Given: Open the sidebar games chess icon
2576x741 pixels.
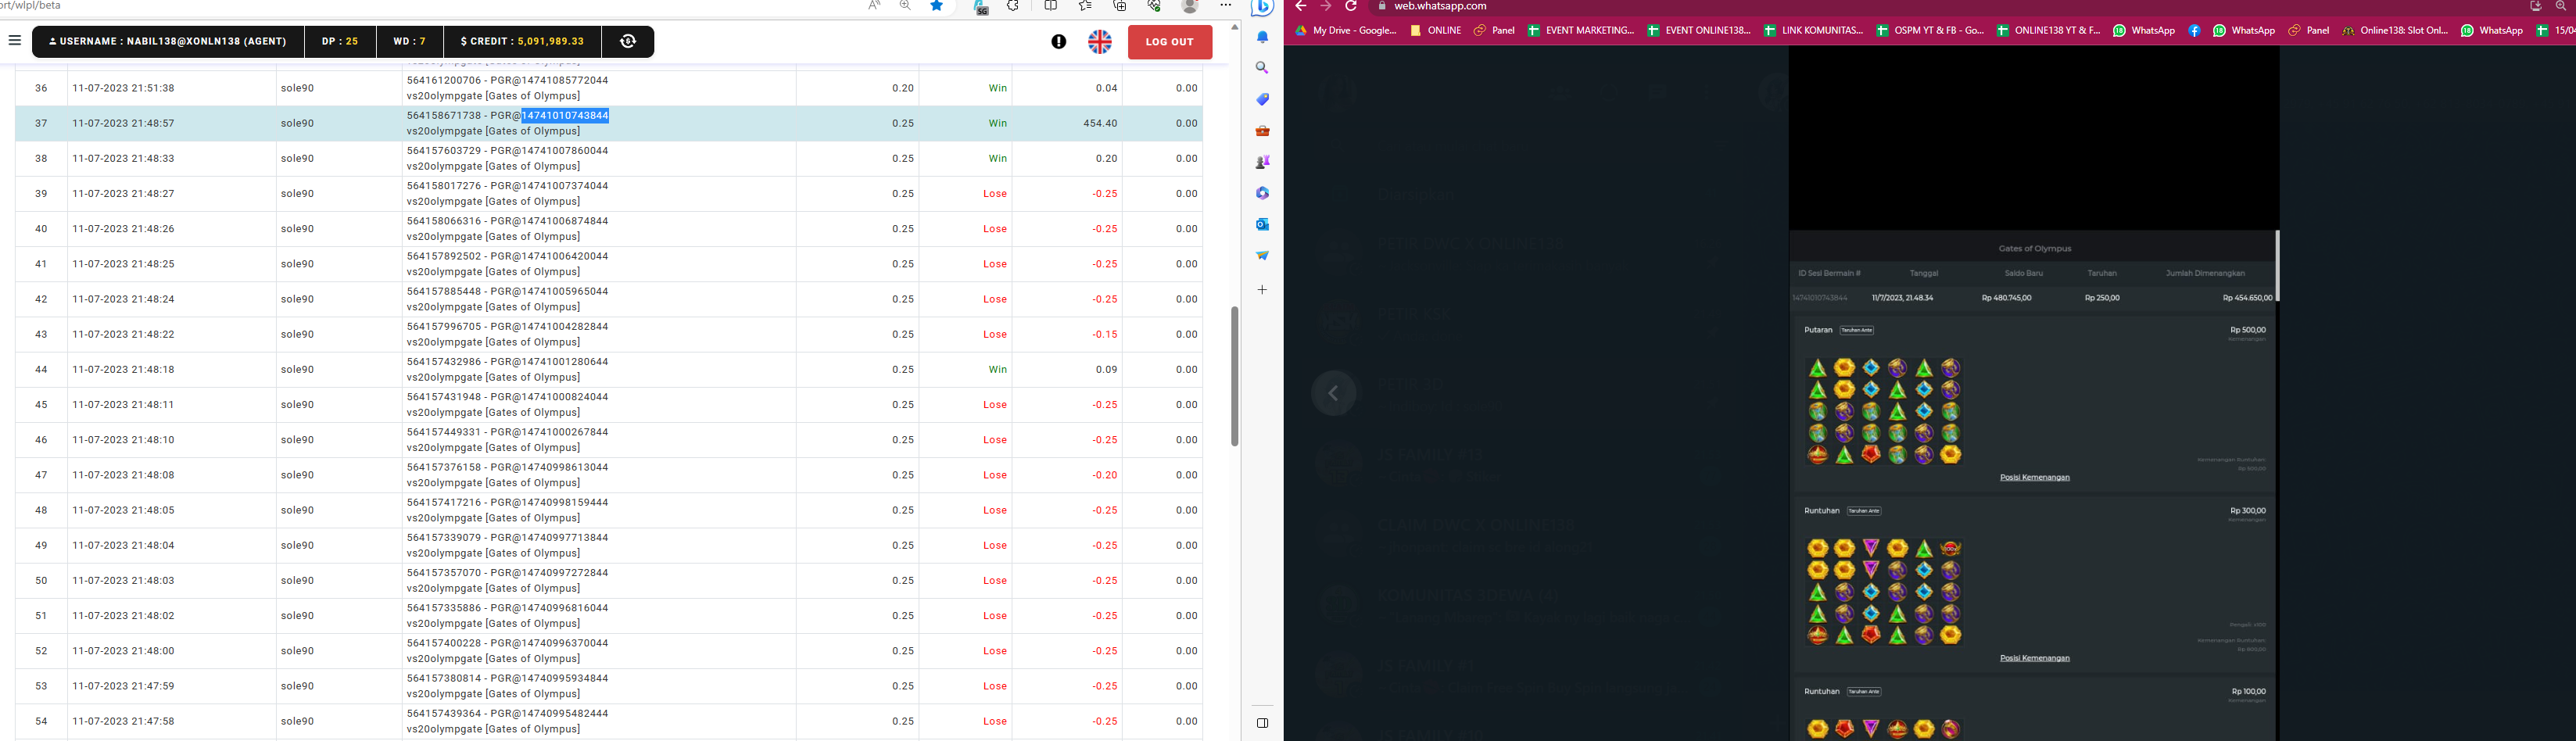Looking at the screenshot, I should 1263,162.
